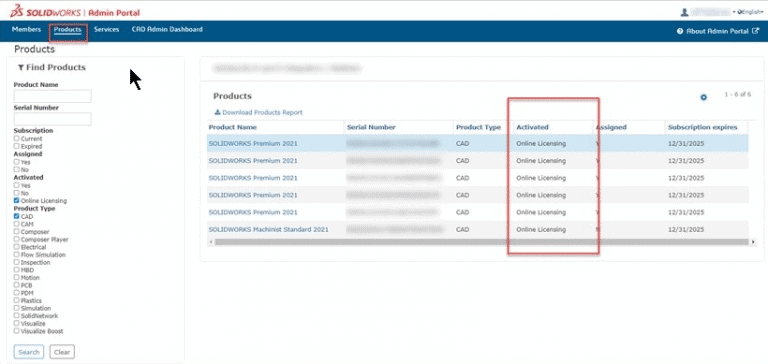Click 12/31/2025 date in Machinist row
This screenshot has height=364, width=768.
click(686, 229)
